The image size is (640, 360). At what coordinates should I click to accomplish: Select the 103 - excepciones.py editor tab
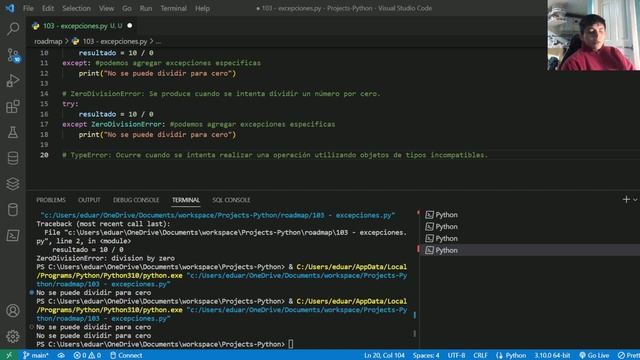pos(82,26)
